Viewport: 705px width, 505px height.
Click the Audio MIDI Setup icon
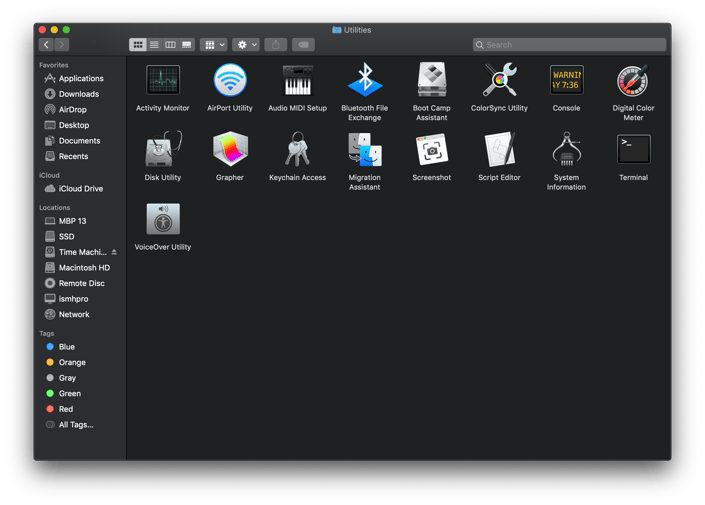point(297,80)
